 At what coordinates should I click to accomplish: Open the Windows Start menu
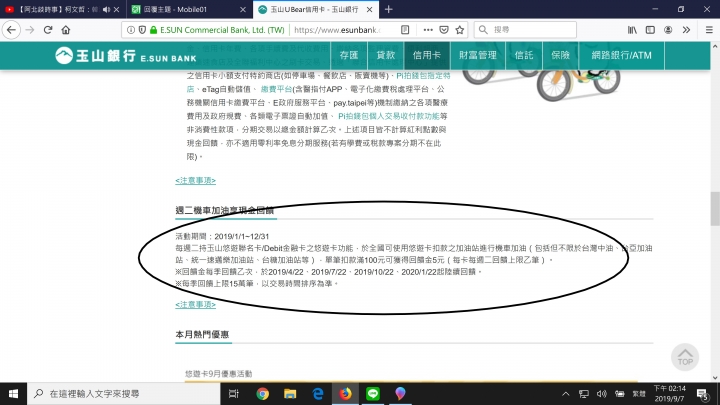tap(13, 394)
